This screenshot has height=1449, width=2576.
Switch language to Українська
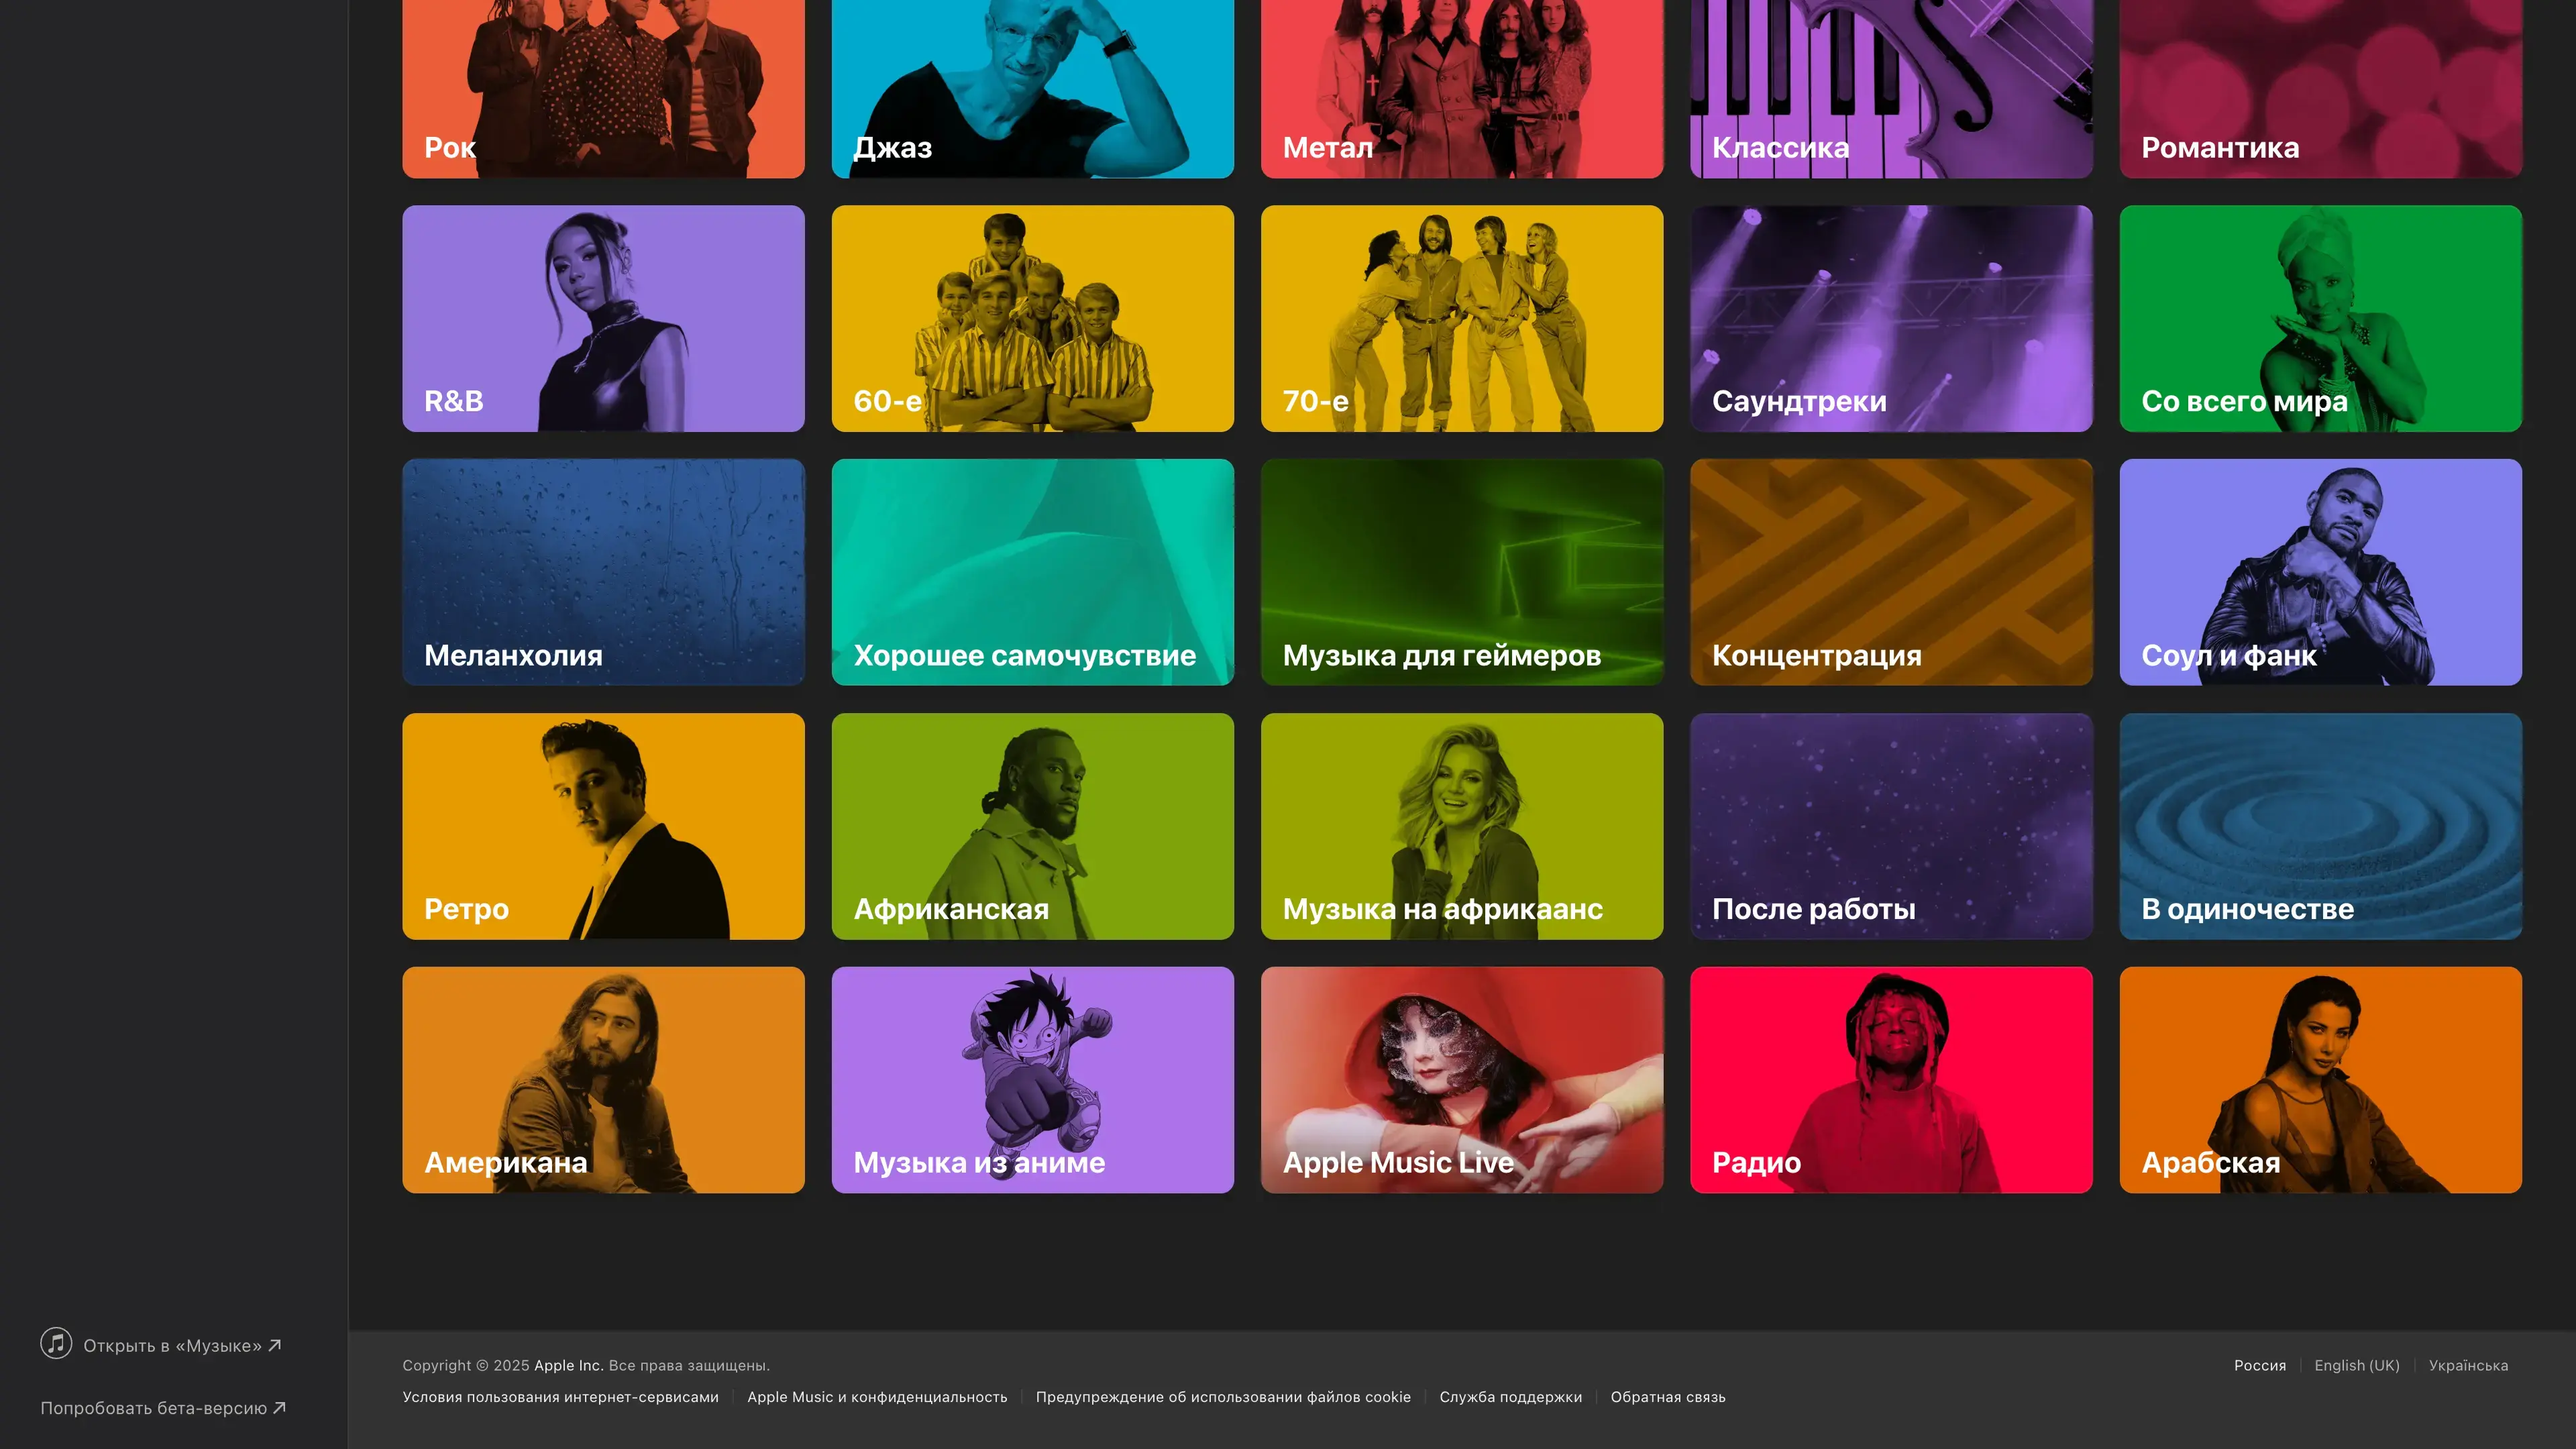coord(2467,1365)
